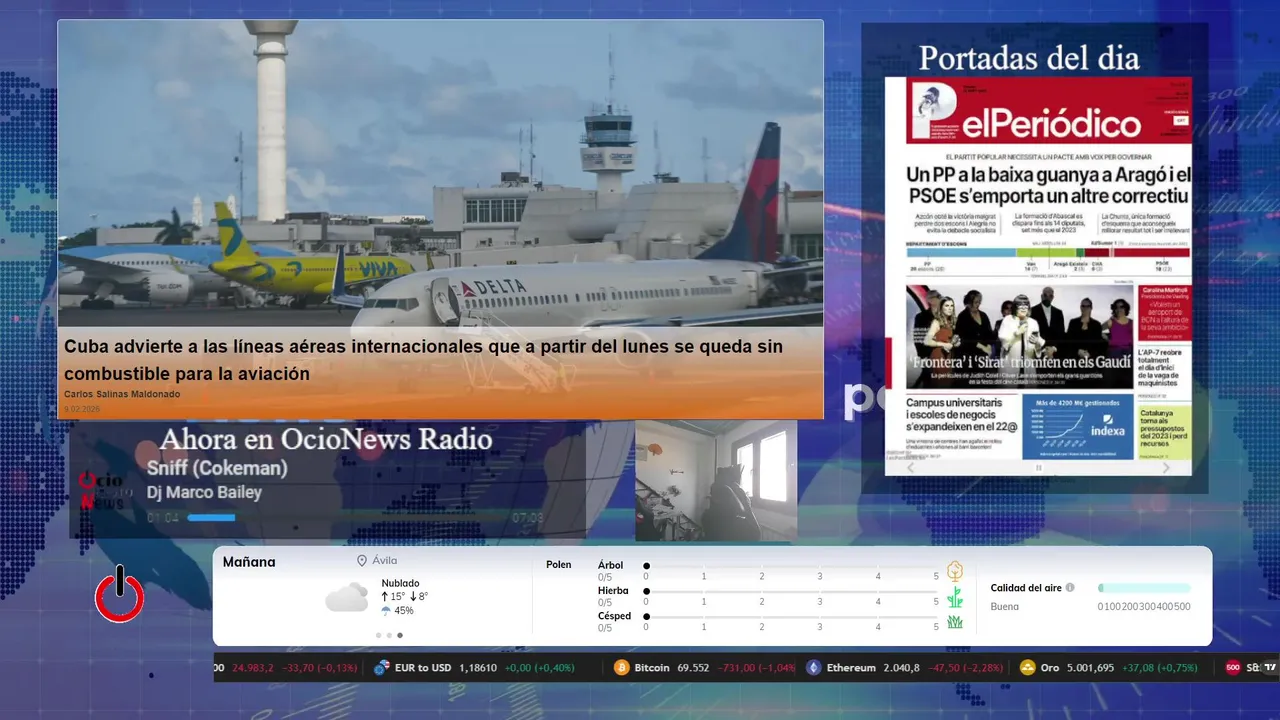Click the Césped grass pollen icon
The image size is (1280, 720).
955,622
